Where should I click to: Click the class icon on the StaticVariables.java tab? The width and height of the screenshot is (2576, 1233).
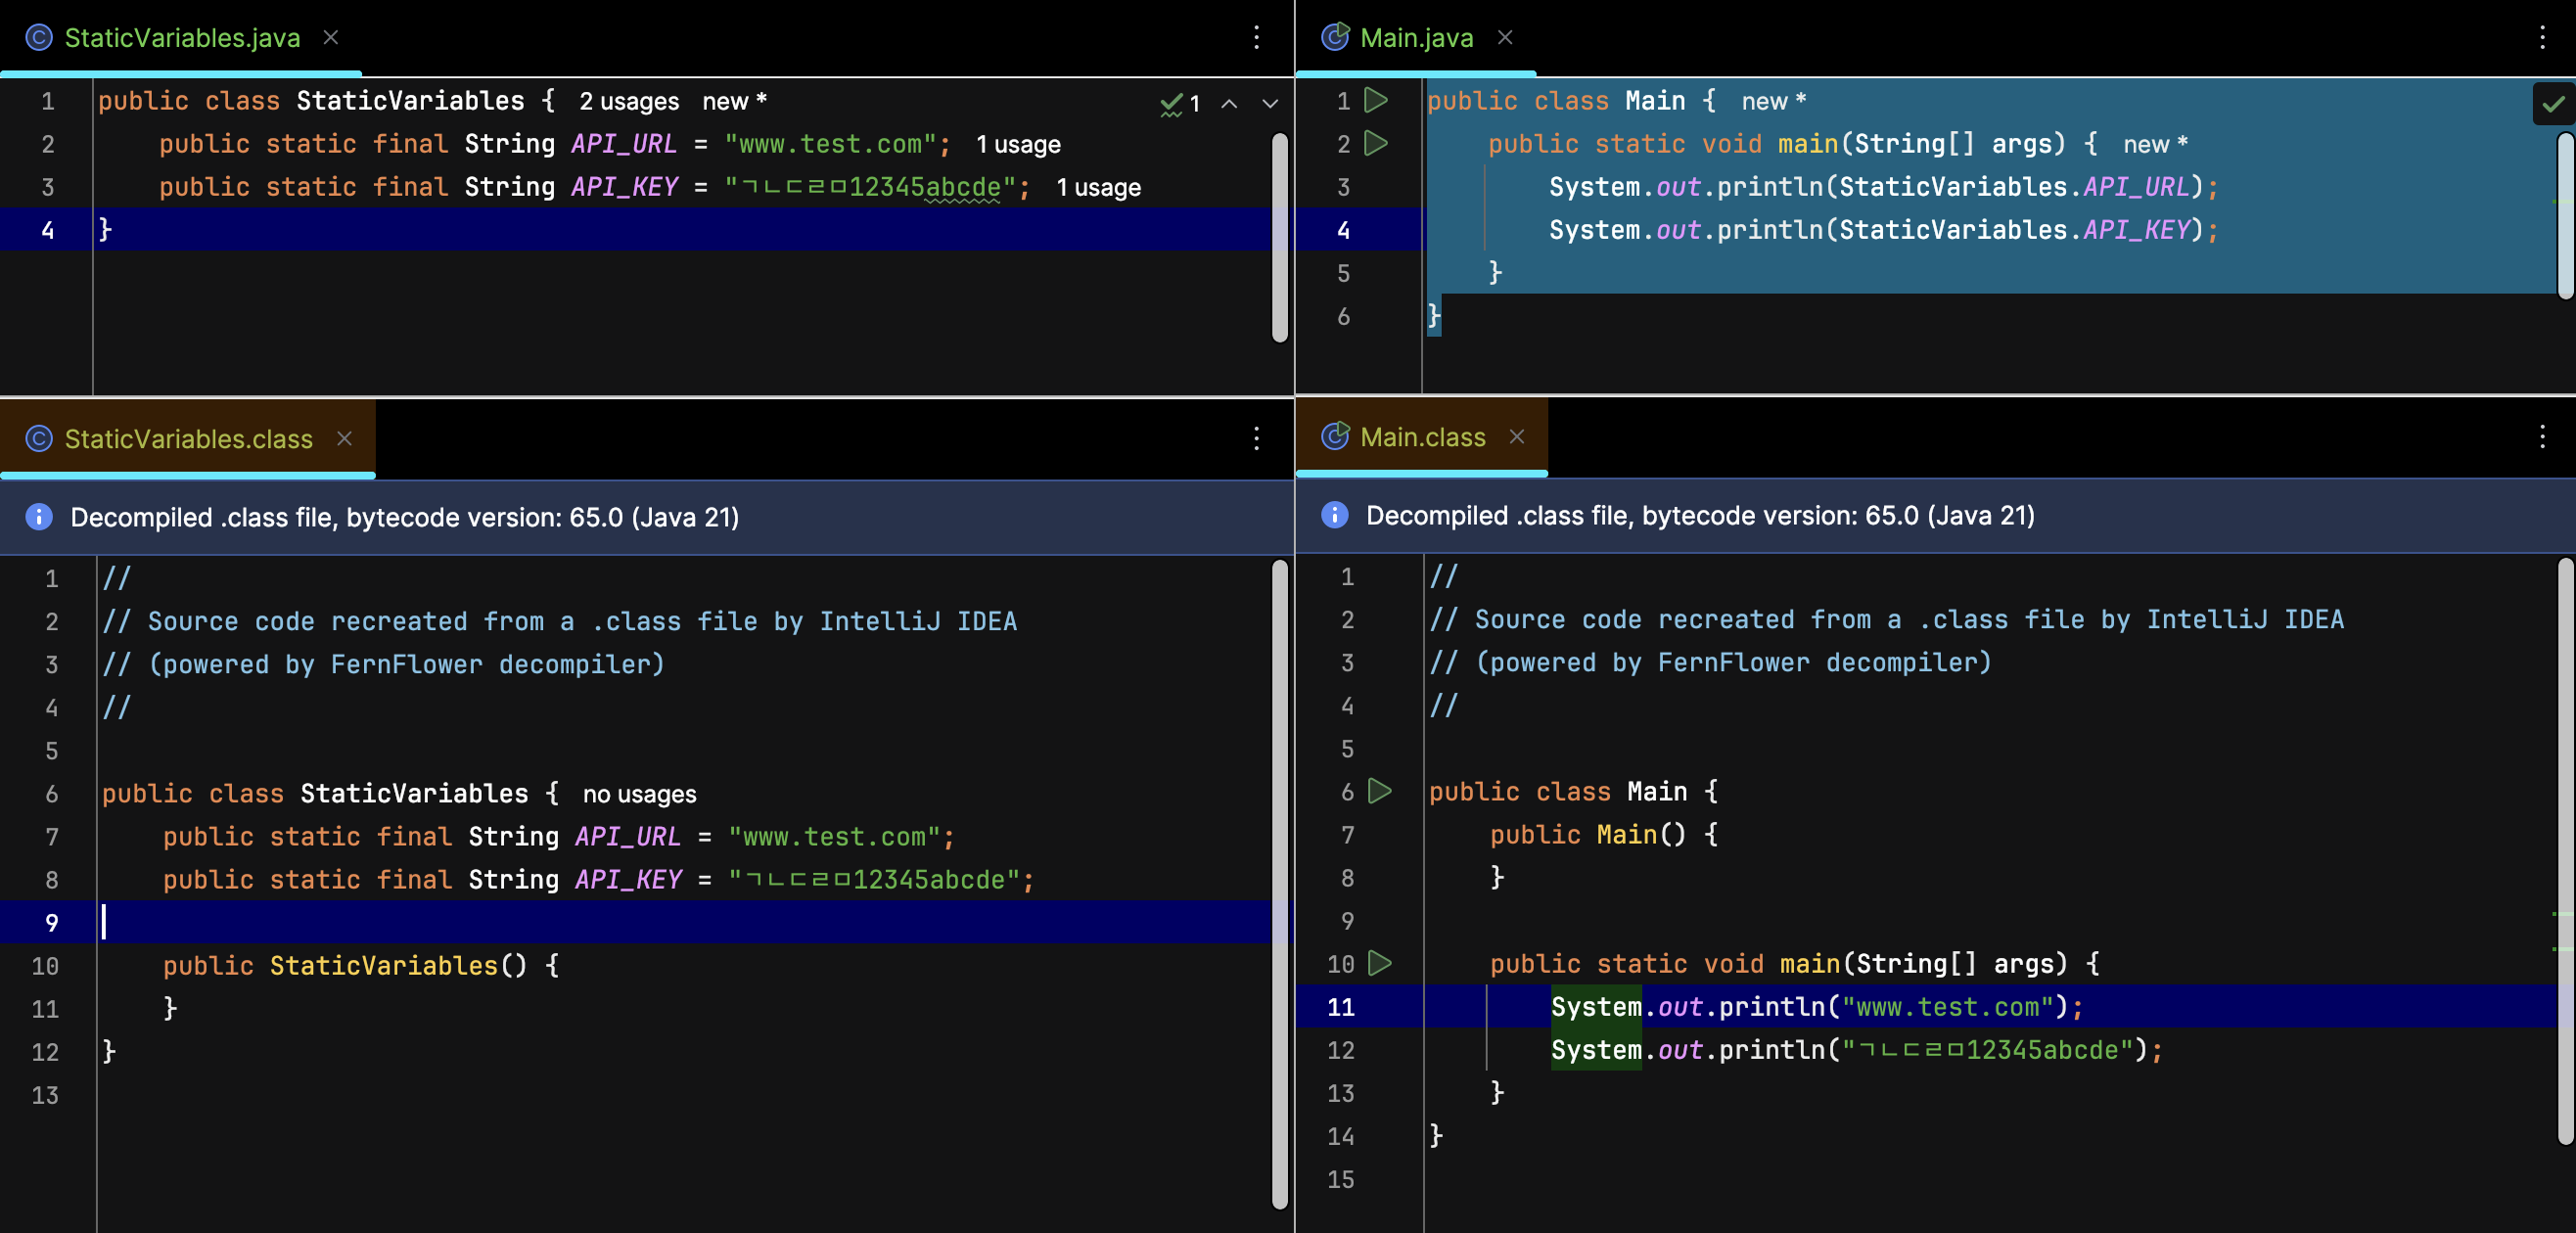pos(37,37)
